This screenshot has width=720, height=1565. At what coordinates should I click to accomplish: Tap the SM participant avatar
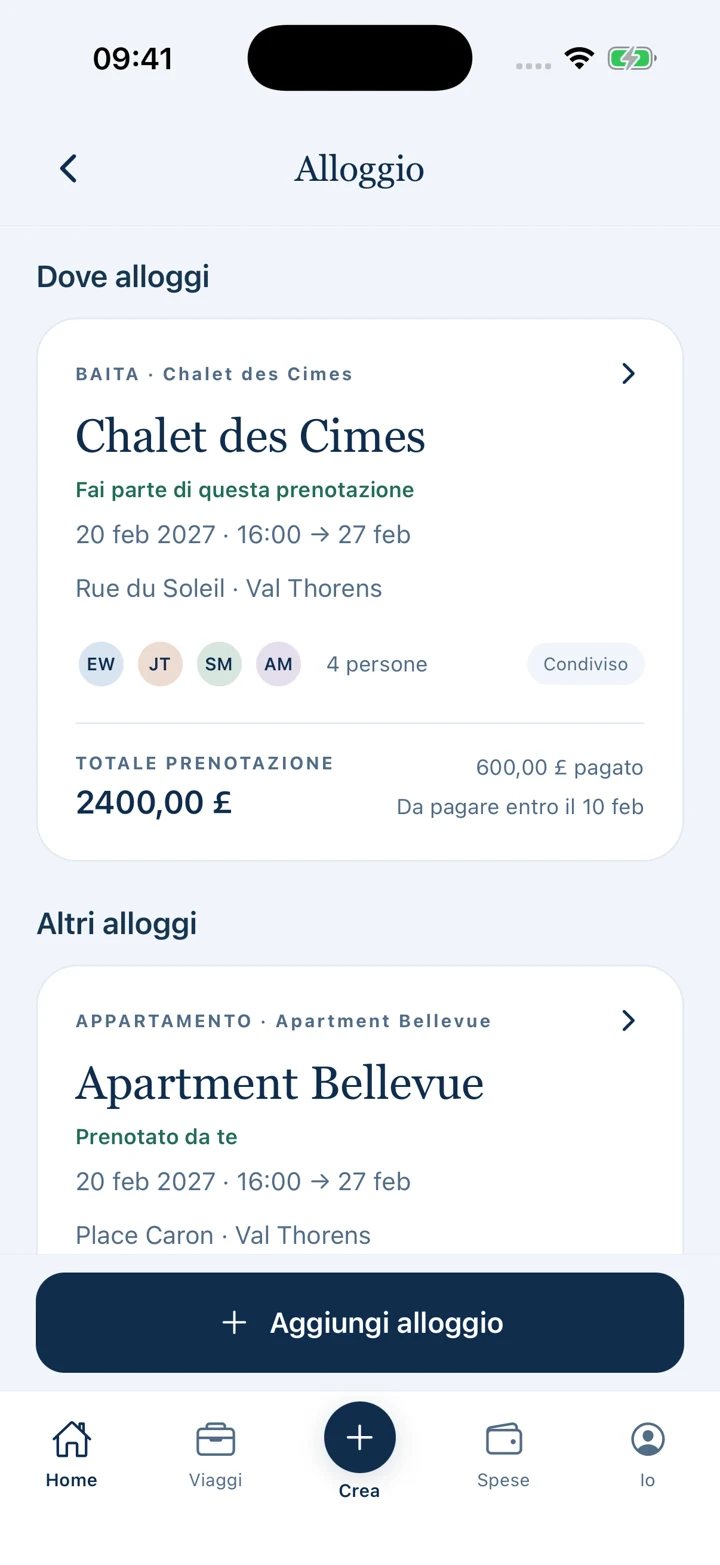[x=219, y=664]
